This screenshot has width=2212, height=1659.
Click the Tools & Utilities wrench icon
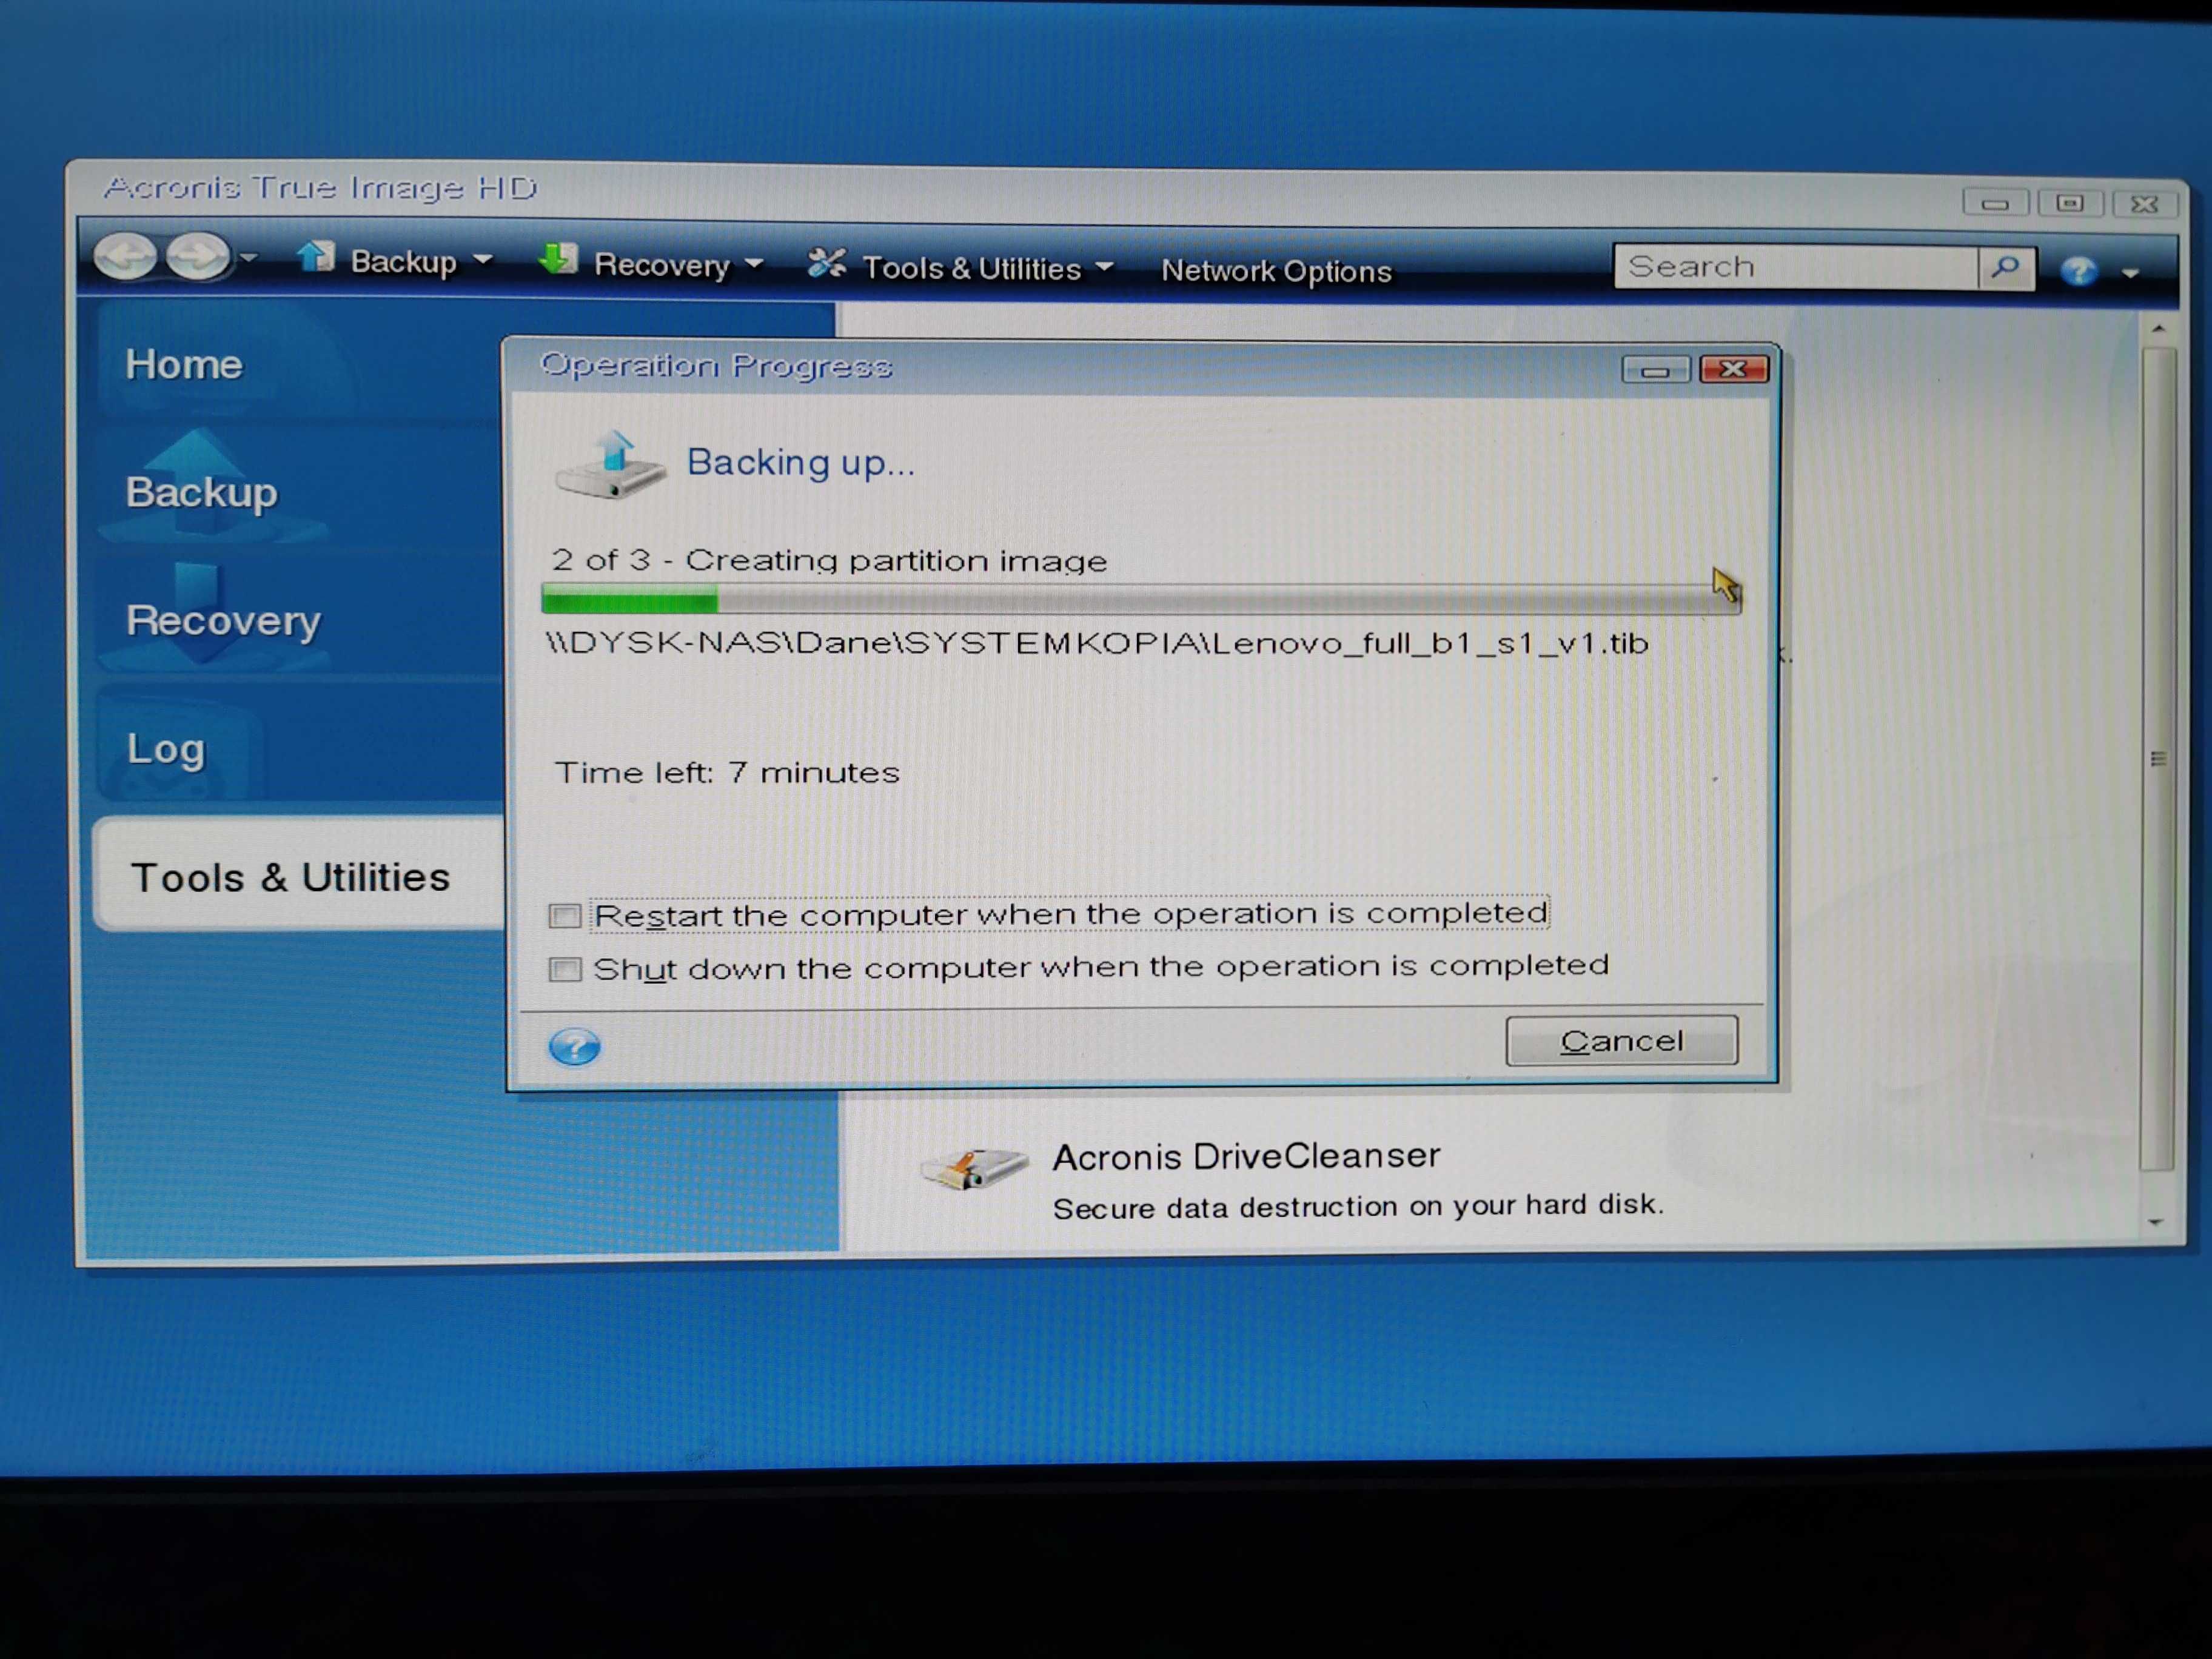pos(827,264)
